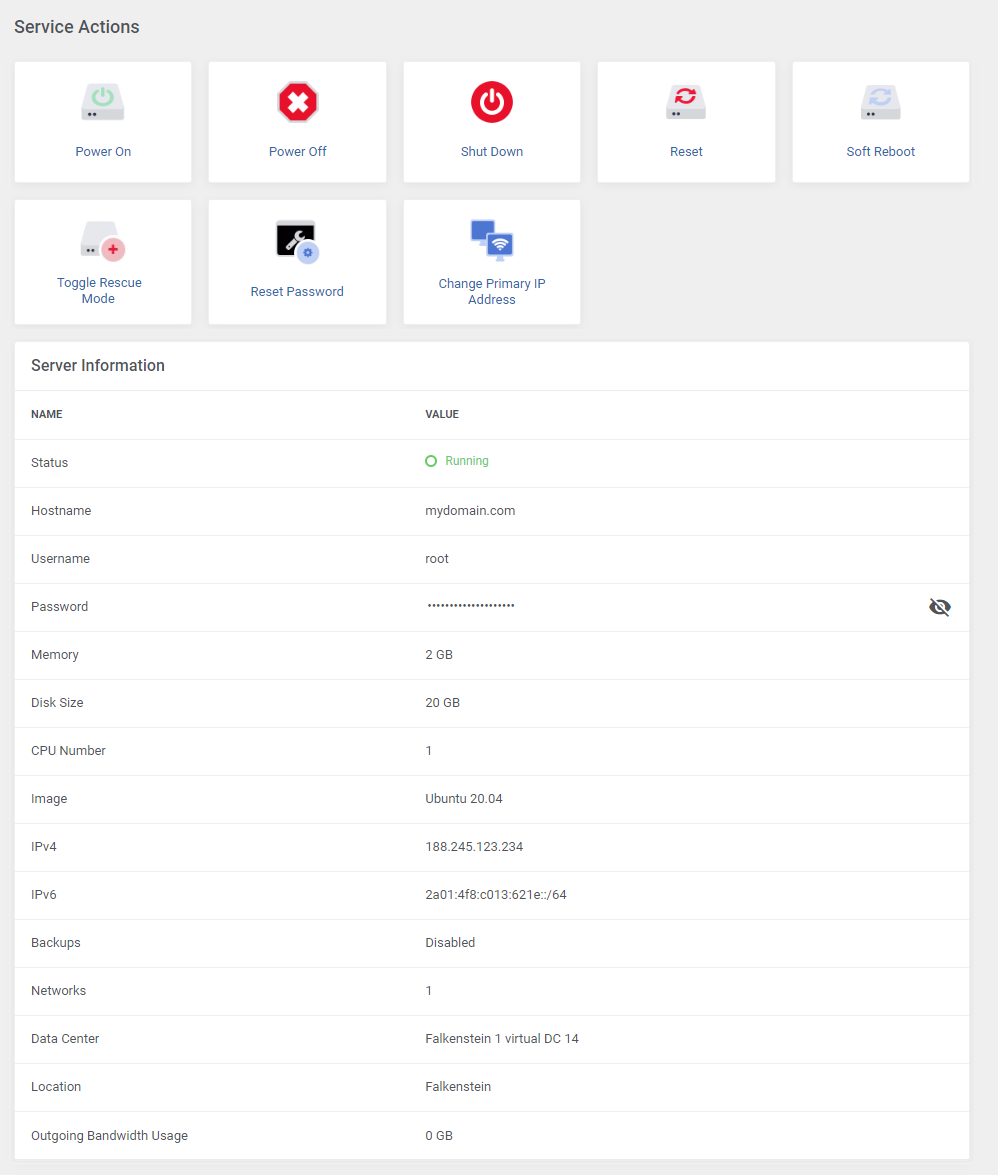Click the CPU Number row label
This screenshot has width=998, height=1175.
[x=68, y=750]
